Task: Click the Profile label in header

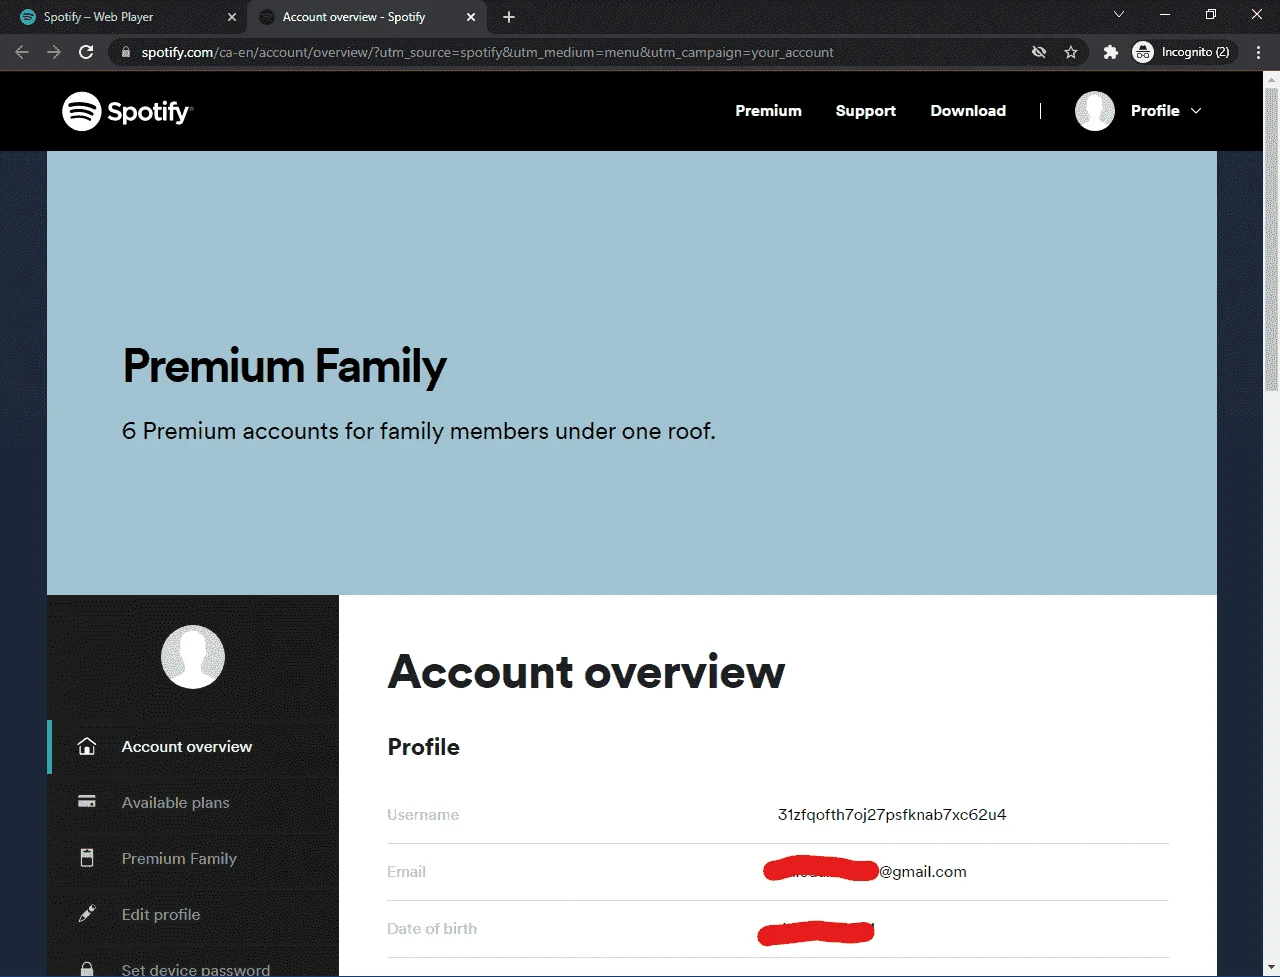Action: point(1155,111)
